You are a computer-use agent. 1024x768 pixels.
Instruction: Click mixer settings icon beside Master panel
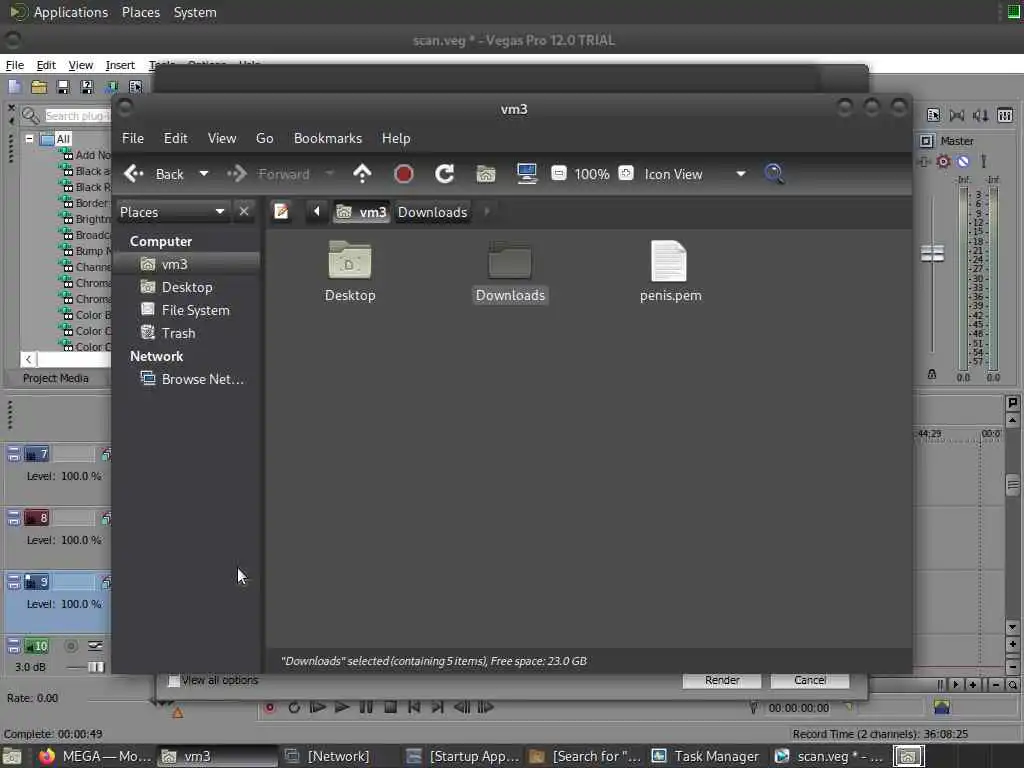[1005, 116]
